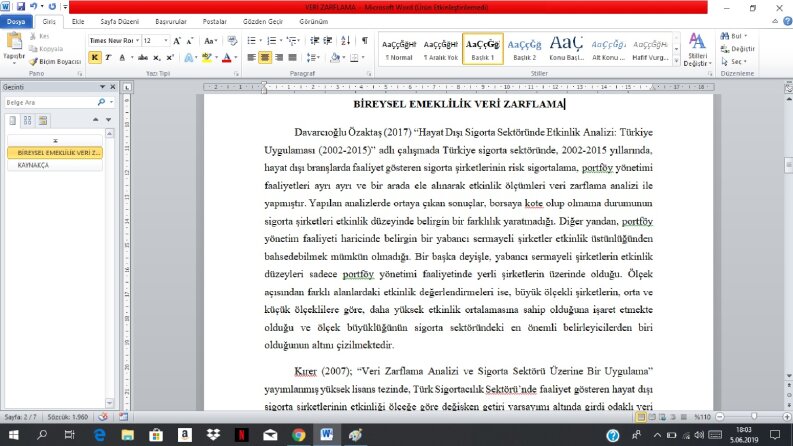Click the Belge Ara search field
This screenshot has height=446, width=793.
50,102
